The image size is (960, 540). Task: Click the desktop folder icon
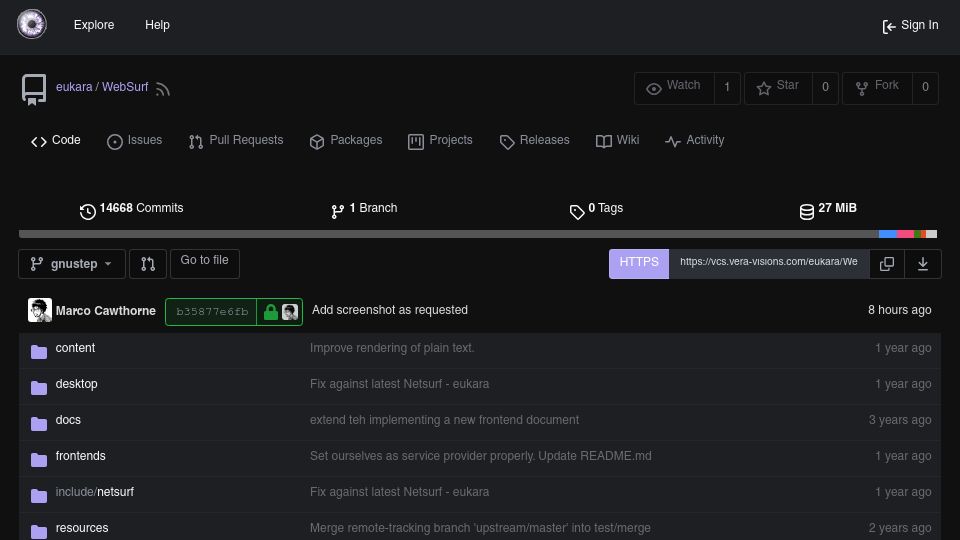pyautogui.click(x=39, y=388)
